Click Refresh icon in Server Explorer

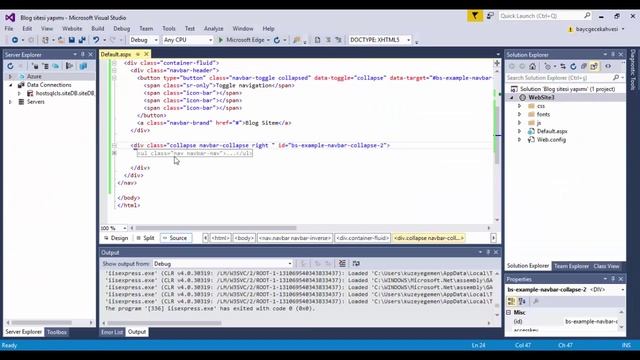point(10,66)
